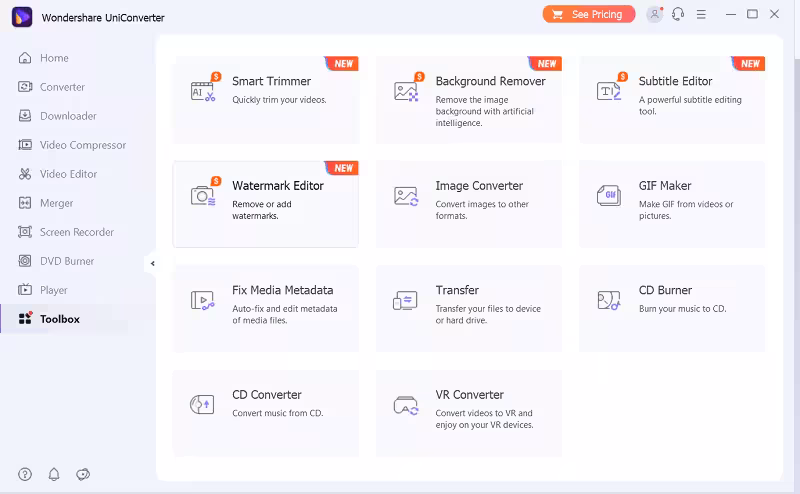The image size is (800, 494).
Task: Click the CD Burner title
Action: (665, 290)
